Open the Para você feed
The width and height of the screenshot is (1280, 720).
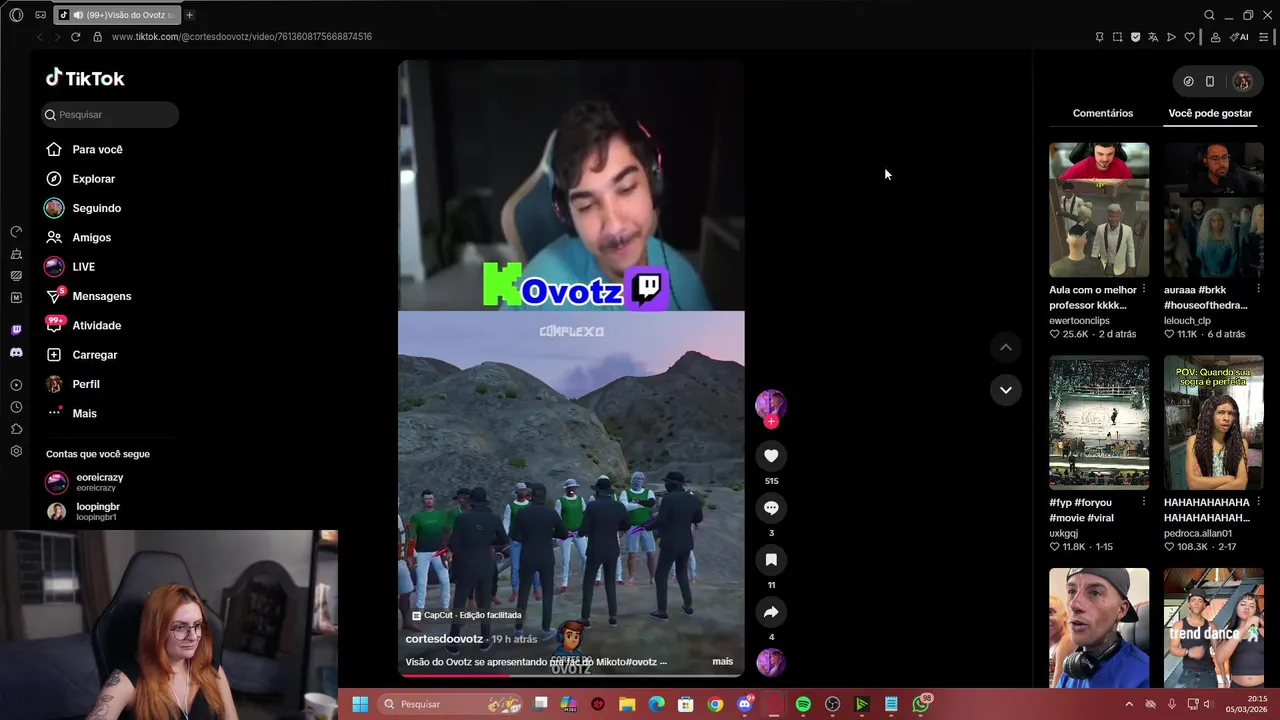(84, 149)
